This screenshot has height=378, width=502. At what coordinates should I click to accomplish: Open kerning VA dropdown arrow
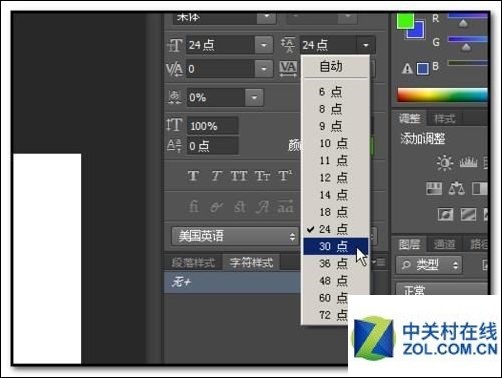(x=264, y=69)
